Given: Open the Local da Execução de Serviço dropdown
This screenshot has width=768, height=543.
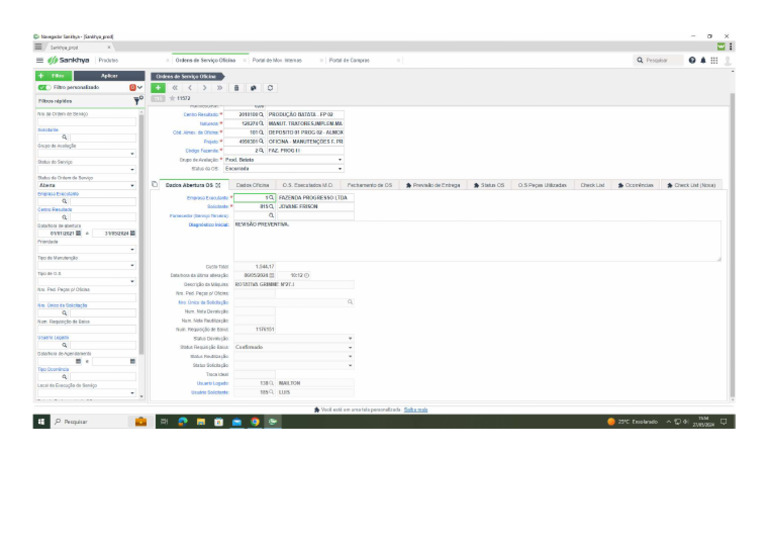Looking at the screenshot, I should click(x=87, y=393).
